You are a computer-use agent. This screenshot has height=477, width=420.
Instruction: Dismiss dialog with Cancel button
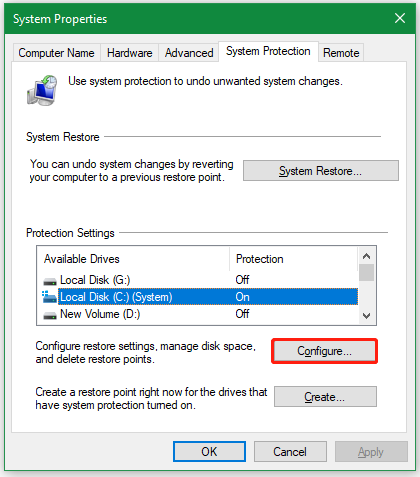tap(290, 452)
